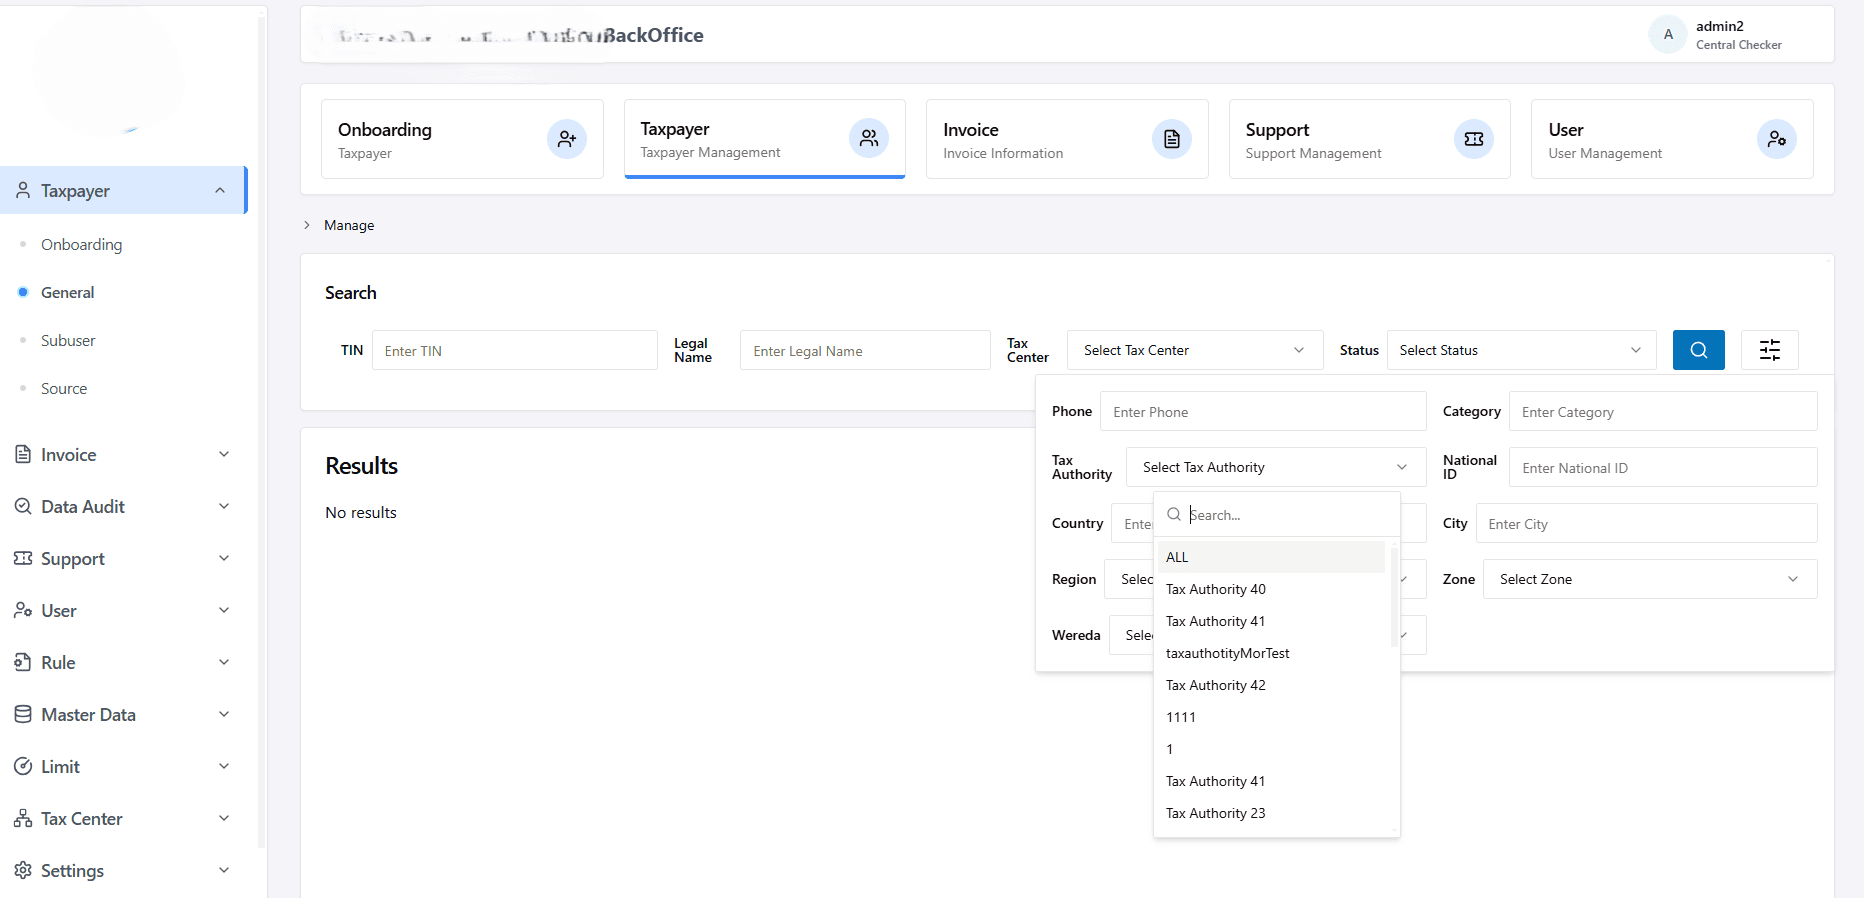Image resolution: width=1864 pixels, height=898 pixels.
Task: Select the 1111 option
Action: [1271, 717]
